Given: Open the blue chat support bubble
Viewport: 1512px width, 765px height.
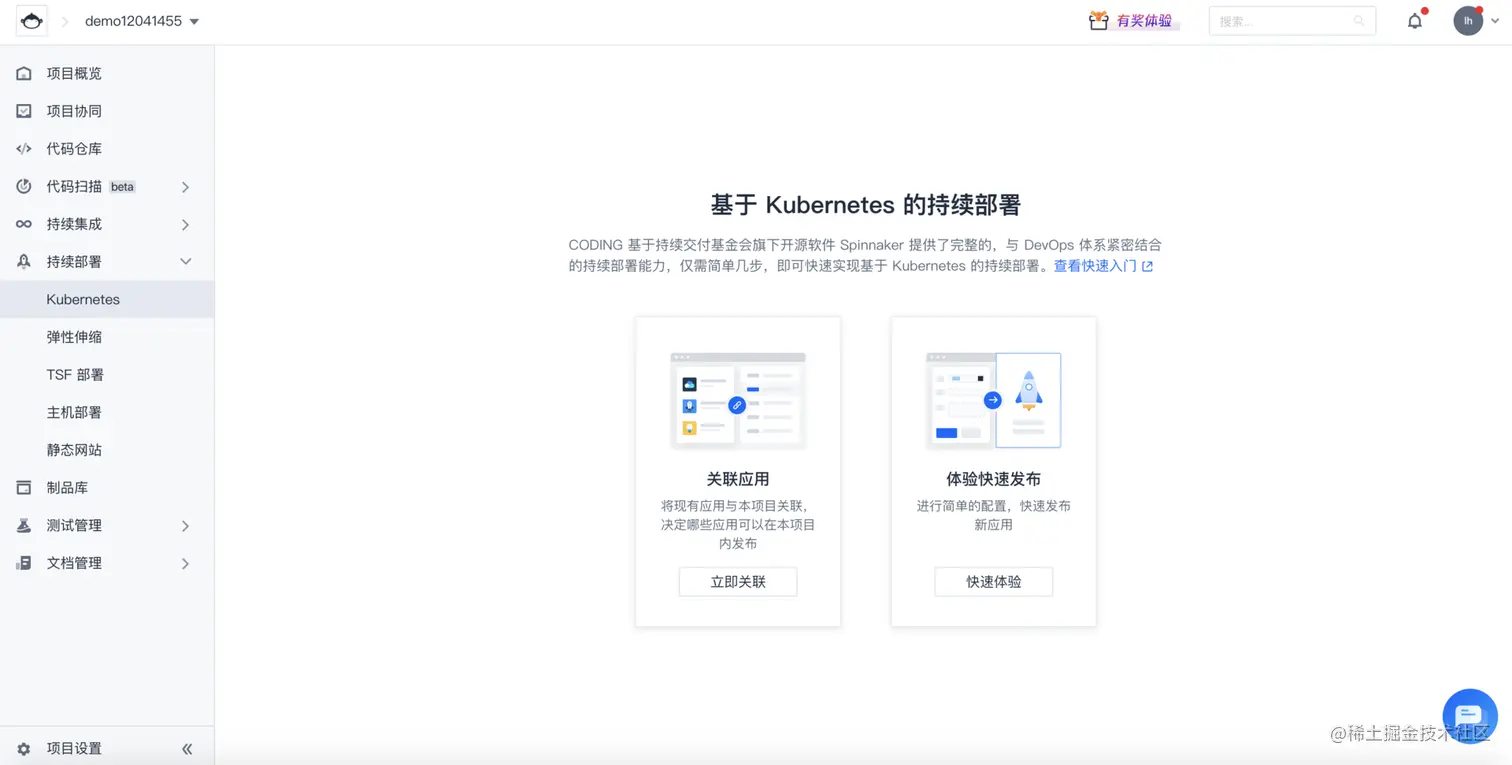Looking at the screenshot, I should coord(1469,715).
